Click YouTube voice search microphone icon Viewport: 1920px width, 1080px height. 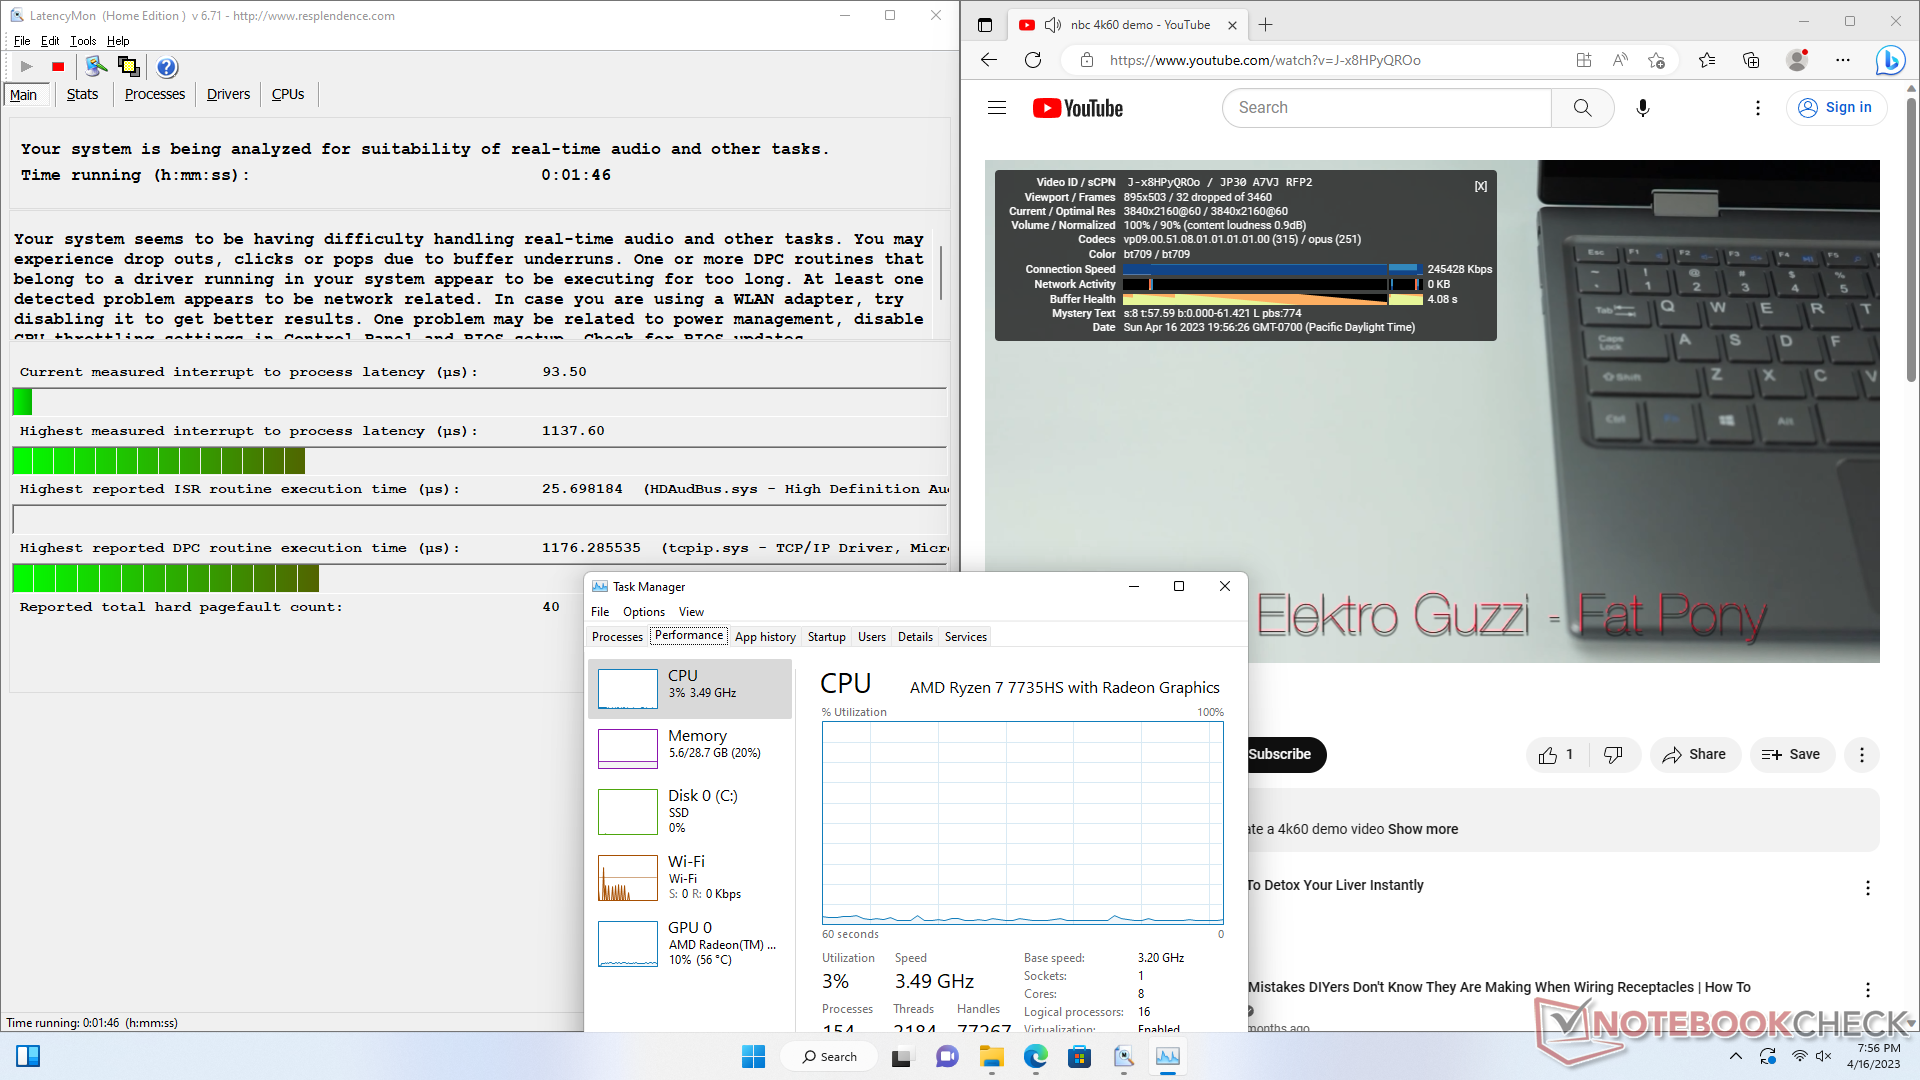pos(1642,108)
